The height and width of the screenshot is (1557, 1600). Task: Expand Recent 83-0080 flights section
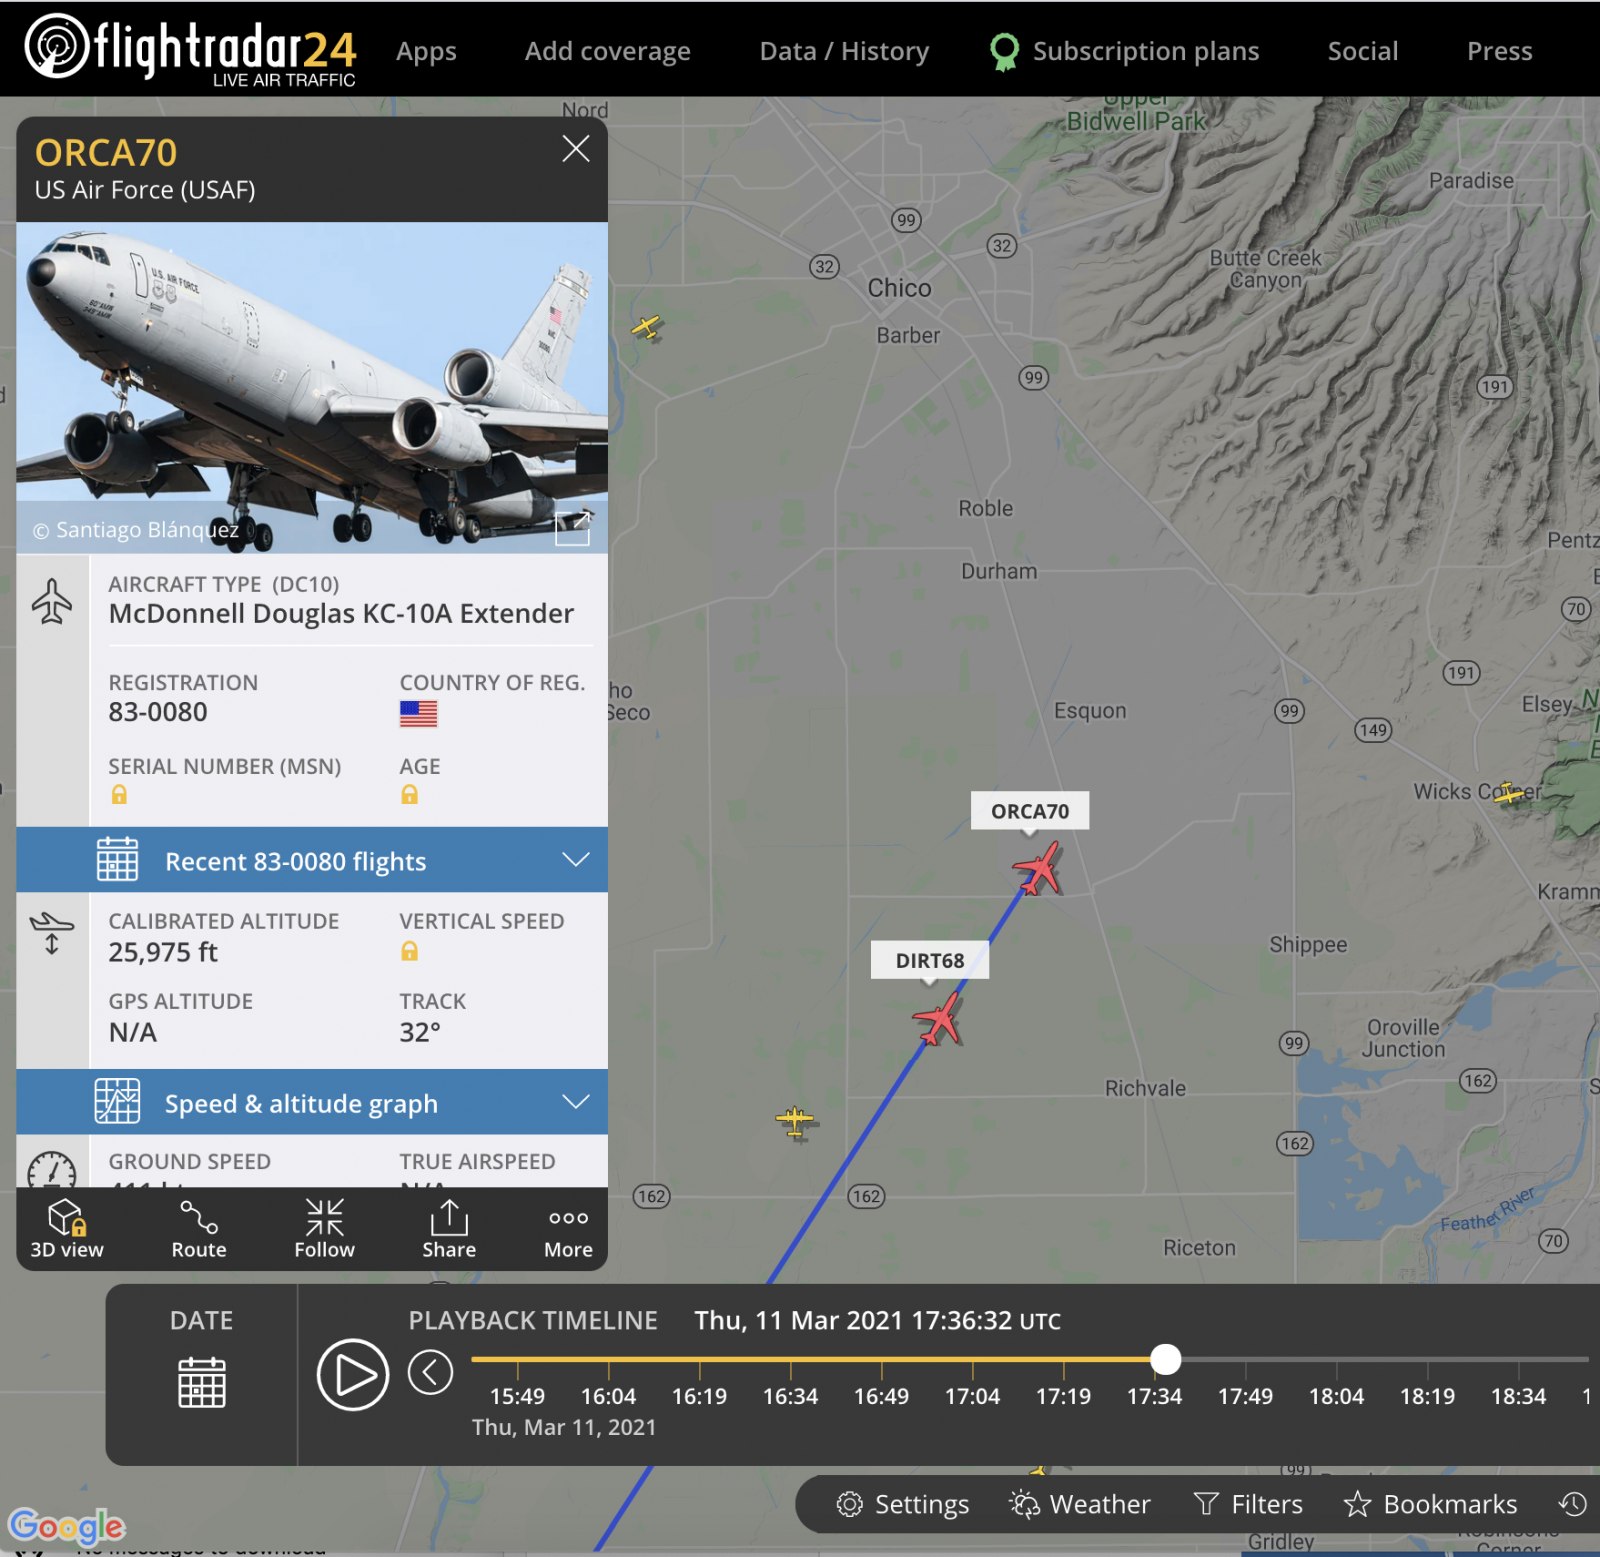click(x=312, y=860)
